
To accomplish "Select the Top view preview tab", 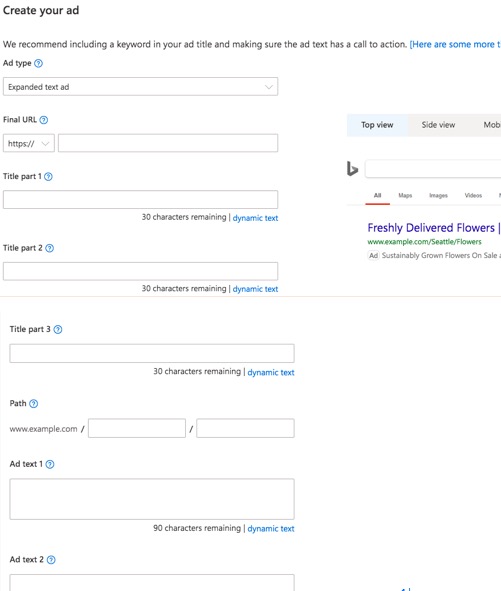I will (x=377, y=125).
